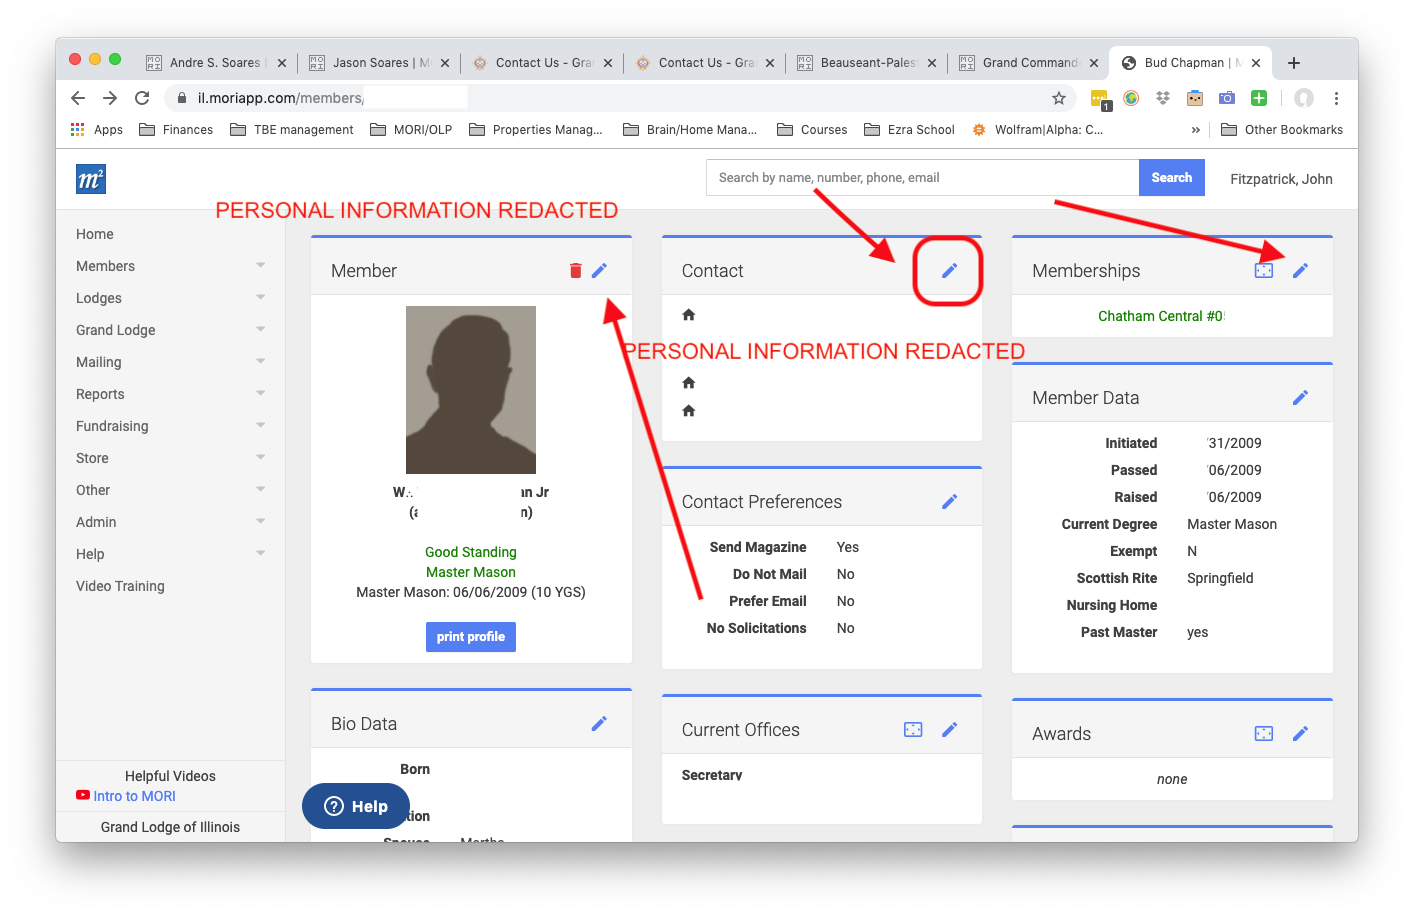Image resolution: width=1414 pixels, height=916 pixels.
Task: Open Memberships expand view icon
Action: point(1264,271)
